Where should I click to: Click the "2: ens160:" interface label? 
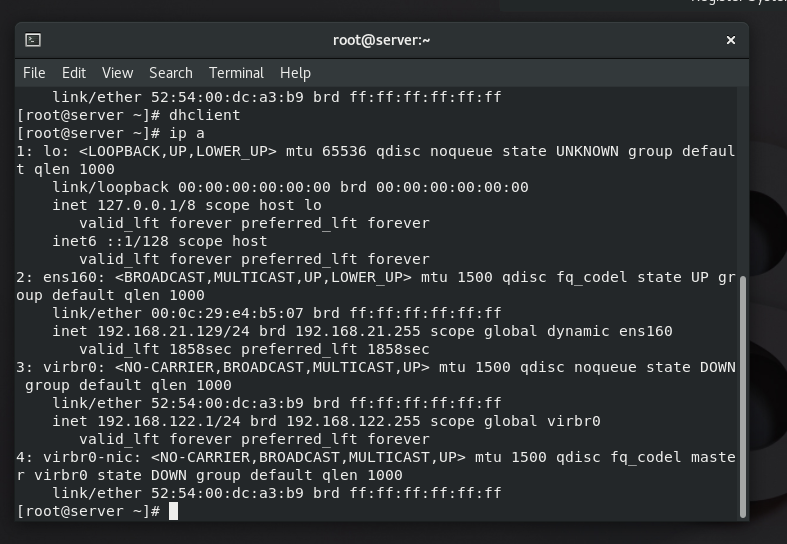60,277
